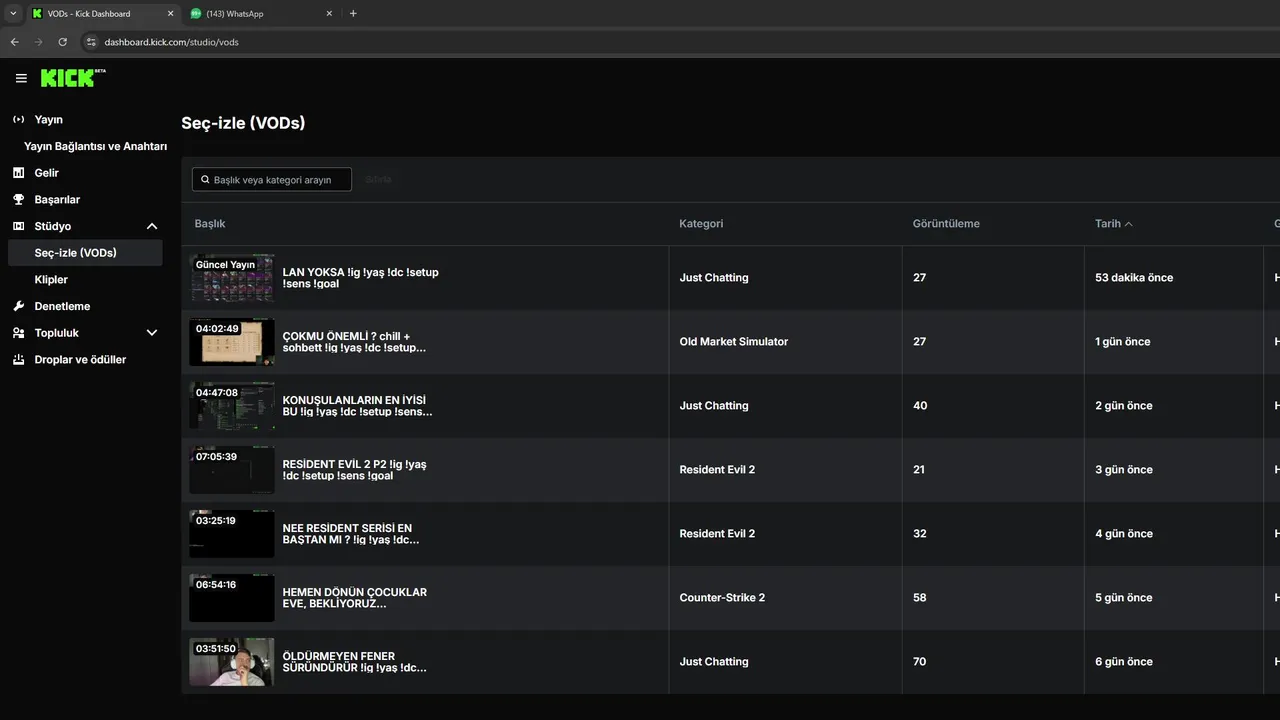This screenshot has width=1280, height=720.
Task: Select Seç-izle (VODs) sidebar item
Action: coord(76,253)
